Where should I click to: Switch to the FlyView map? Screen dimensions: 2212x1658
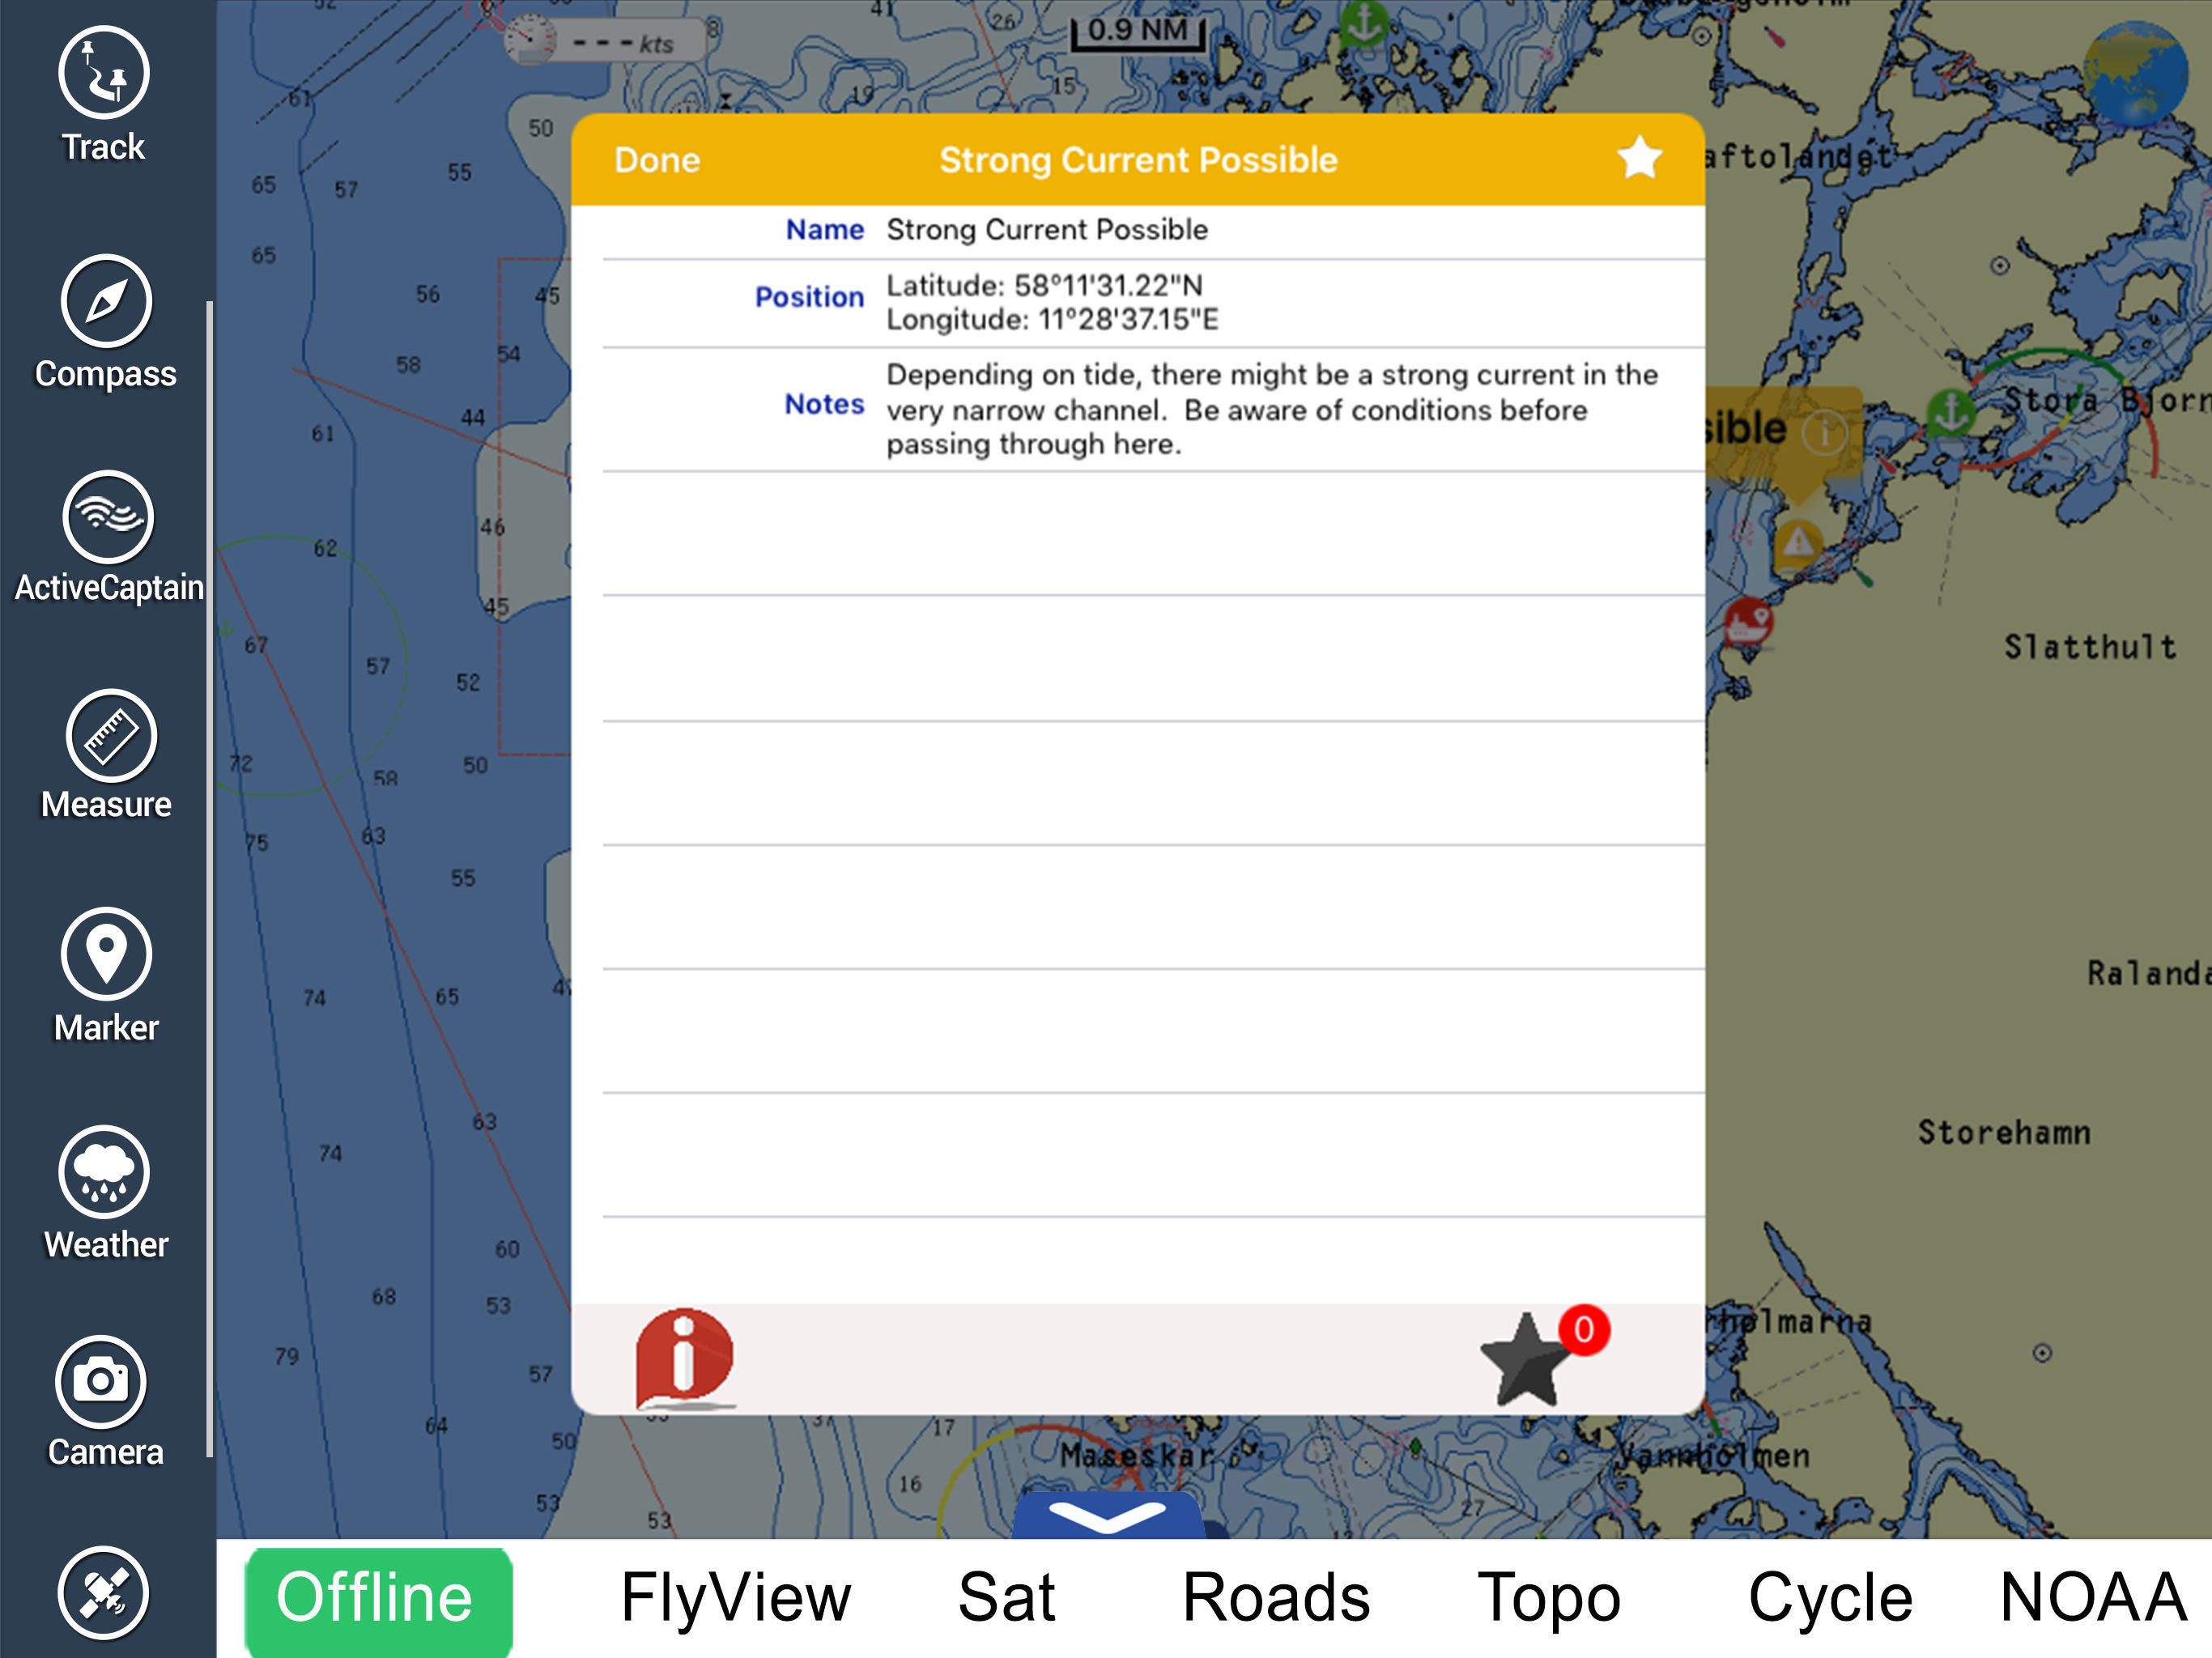[735, 1598]
